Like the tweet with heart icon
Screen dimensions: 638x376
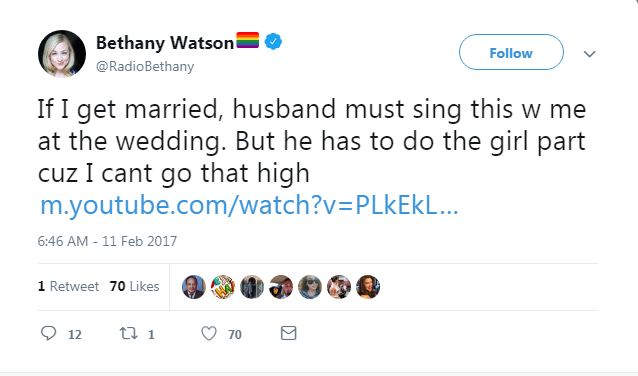[209, 334]
